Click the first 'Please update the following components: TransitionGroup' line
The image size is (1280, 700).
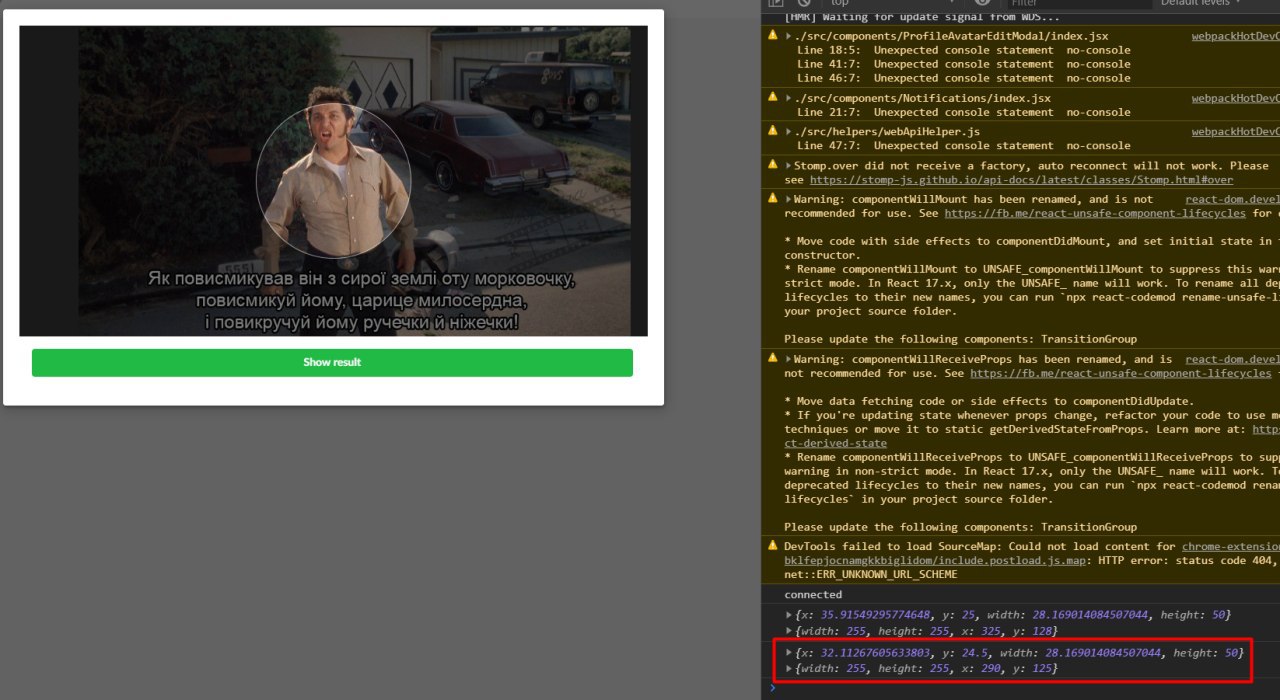tap(960, 339)
